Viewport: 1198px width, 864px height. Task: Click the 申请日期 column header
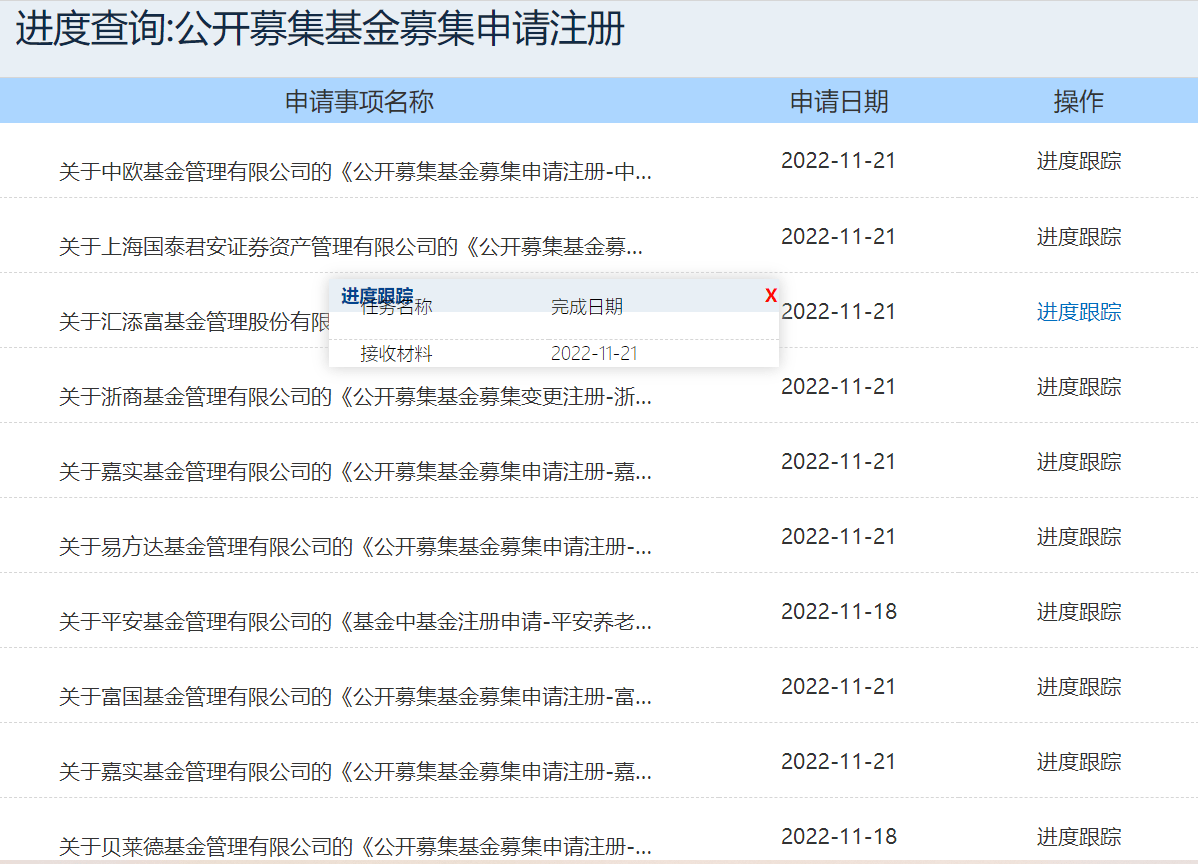click(838, 101)
